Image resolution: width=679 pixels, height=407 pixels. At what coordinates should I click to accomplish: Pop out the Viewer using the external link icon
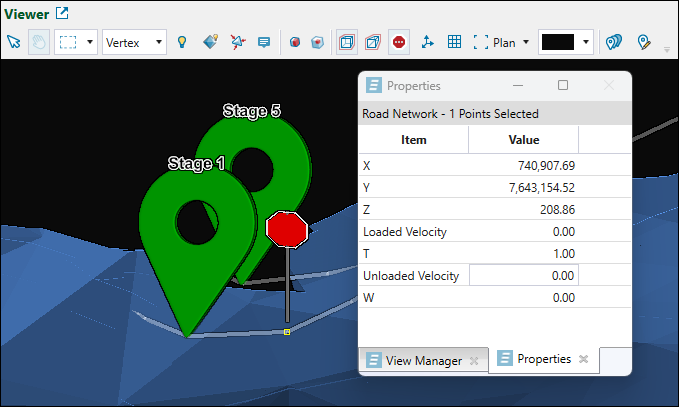coord(63,14)
